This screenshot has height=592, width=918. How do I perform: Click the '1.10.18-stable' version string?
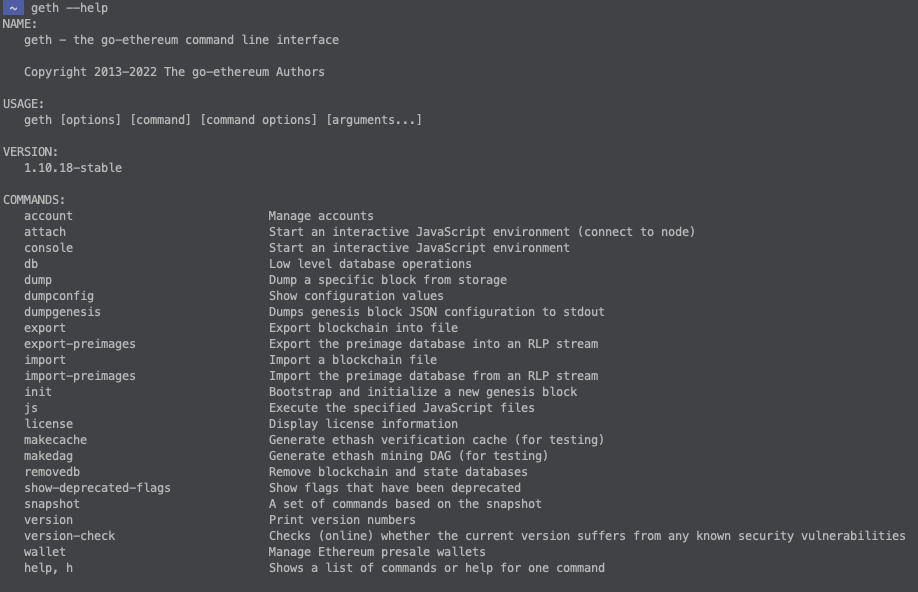click(x=73, y=168)
